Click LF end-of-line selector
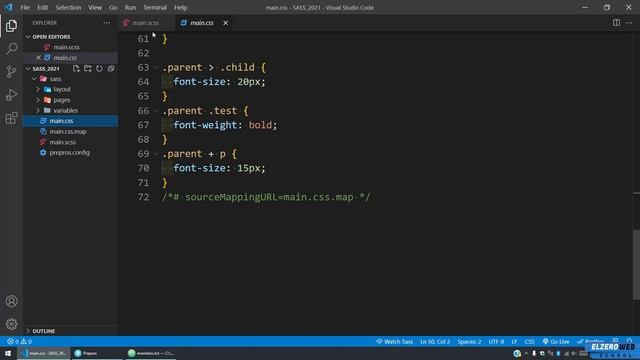This screenshot has width=640, height=360. (x=514, y=342)
